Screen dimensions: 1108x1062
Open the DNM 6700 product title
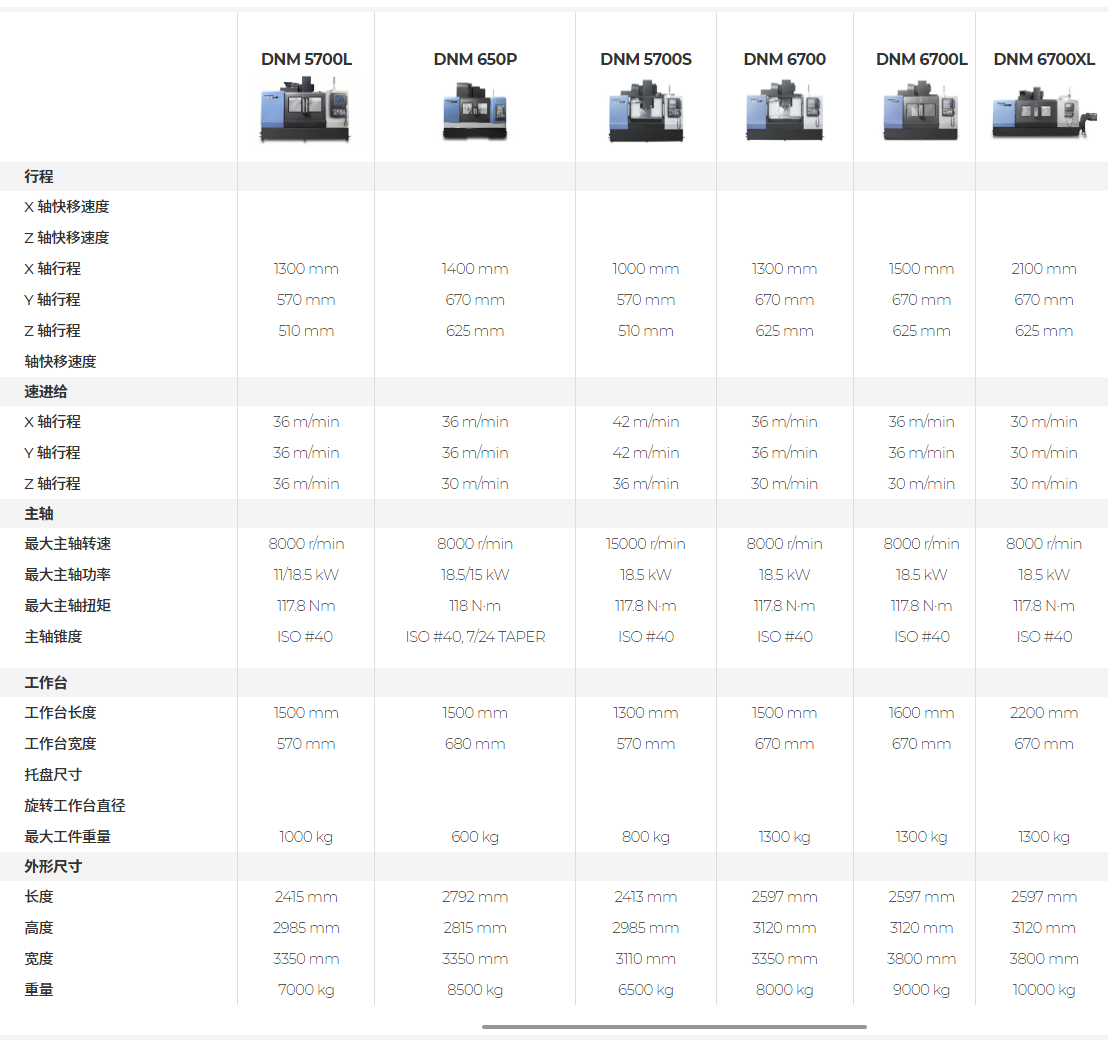pyautogui.click(x=784, y=59)
